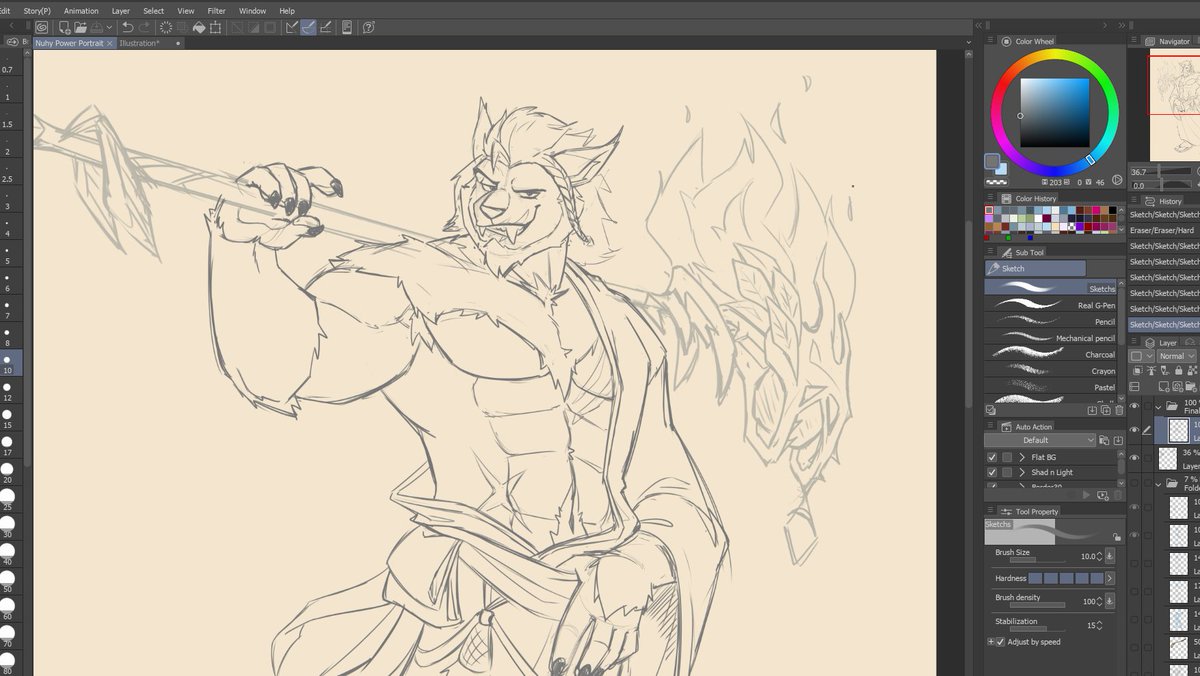Toggle Snap to Grid icon

pyautogui.click(x=326, y=27)
